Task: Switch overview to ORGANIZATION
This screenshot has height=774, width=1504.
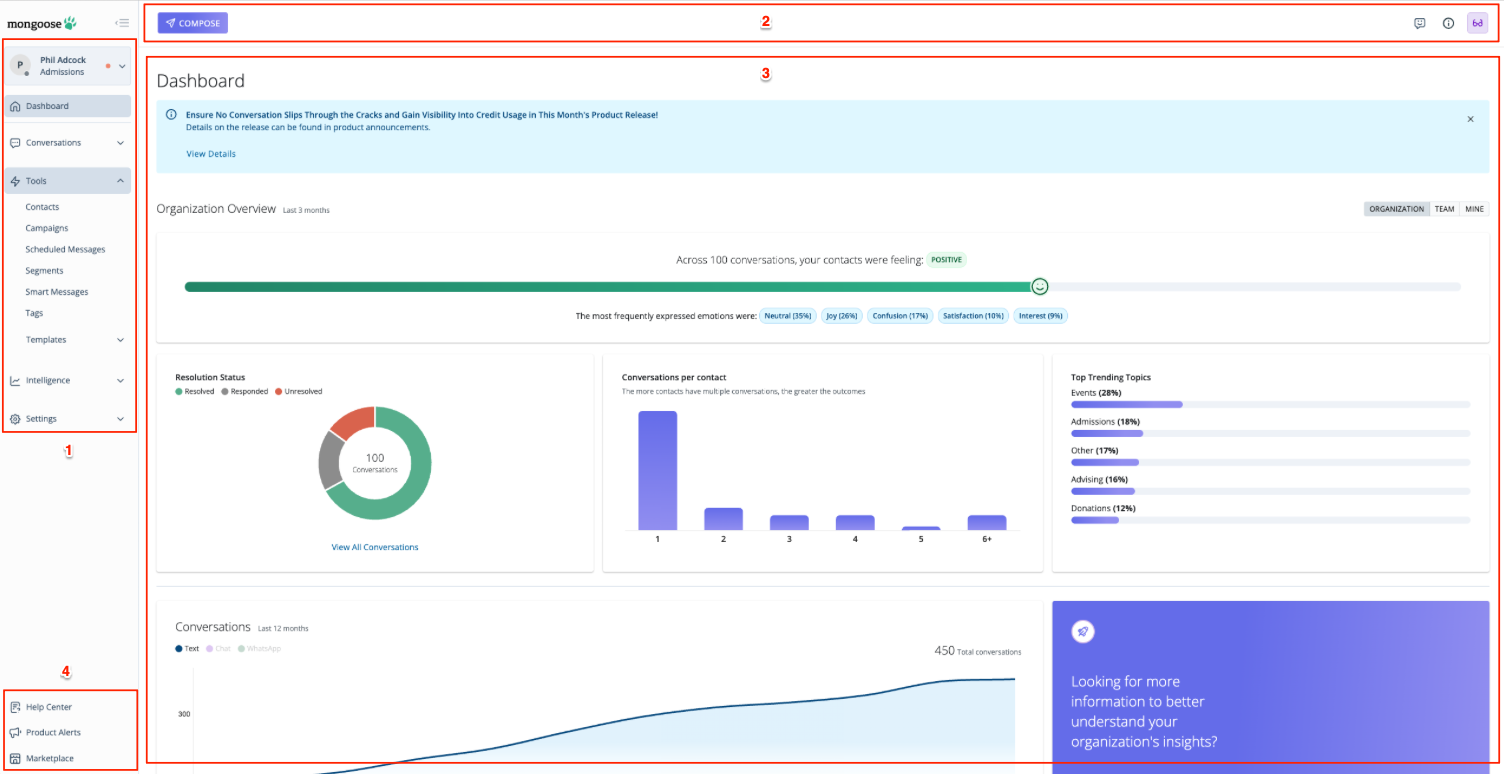Action: click(x=1396, y=209)
